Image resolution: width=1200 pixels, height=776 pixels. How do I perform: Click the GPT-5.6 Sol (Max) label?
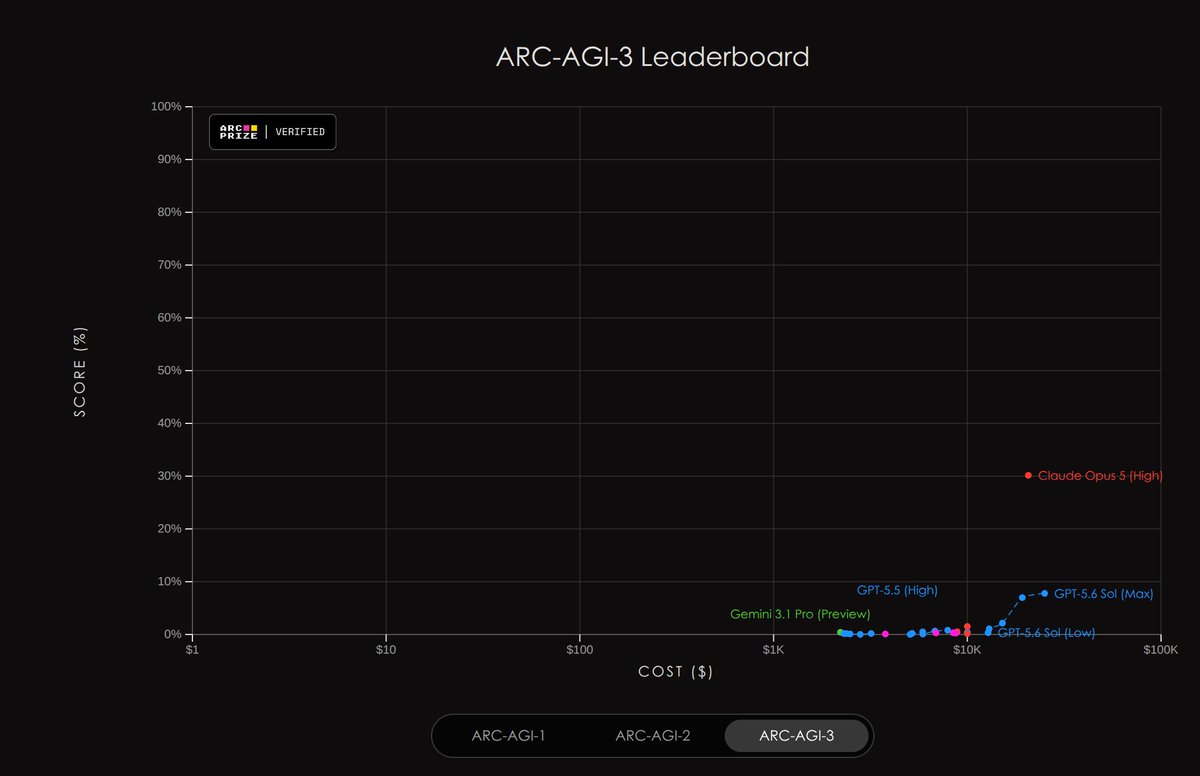coord(1104,594)
